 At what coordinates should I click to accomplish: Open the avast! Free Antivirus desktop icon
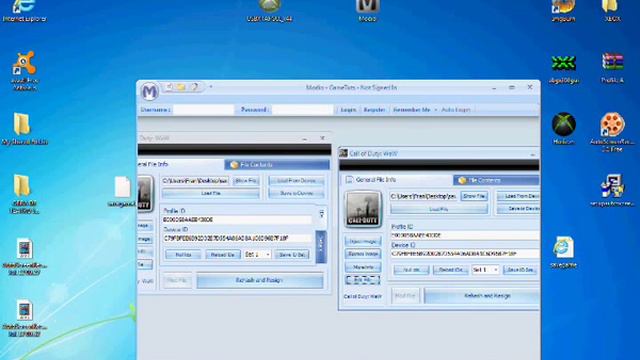tap(24, 70)
